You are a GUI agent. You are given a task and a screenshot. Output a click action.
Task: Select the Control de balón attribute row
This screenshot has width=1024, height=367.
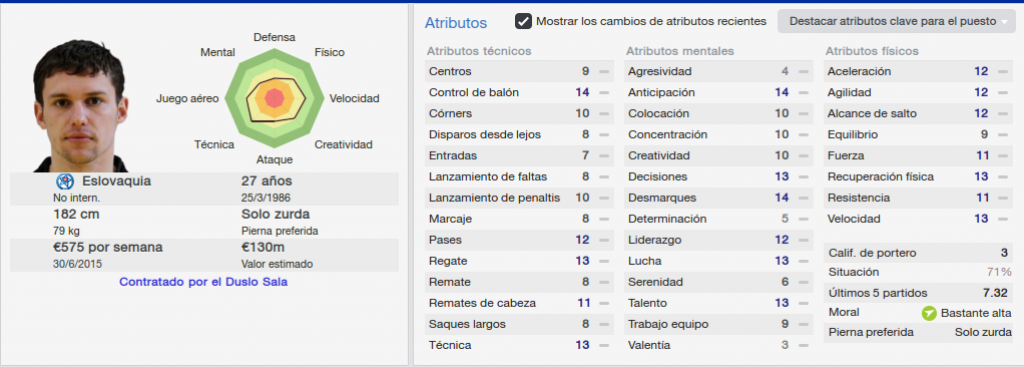coord(520,93)
